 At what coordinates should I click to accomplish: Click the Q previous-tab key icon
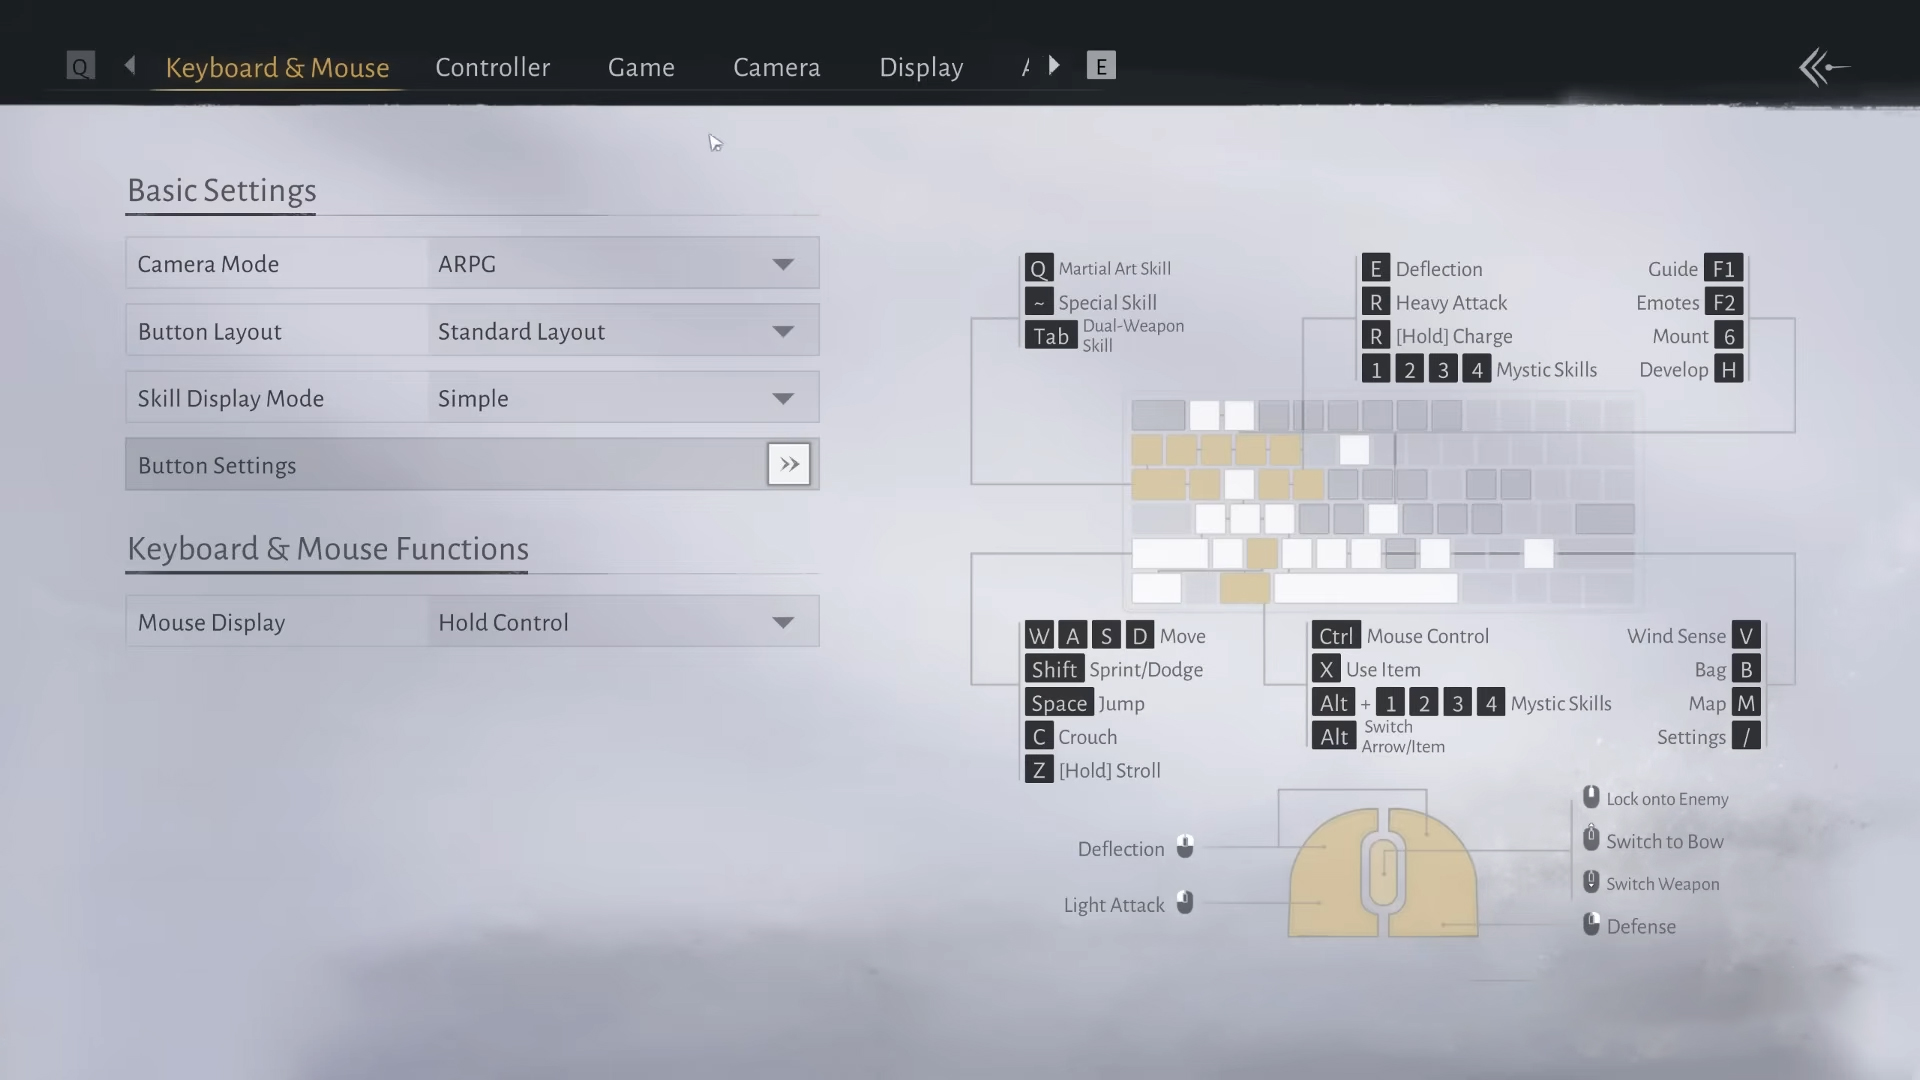pos(80,67)
